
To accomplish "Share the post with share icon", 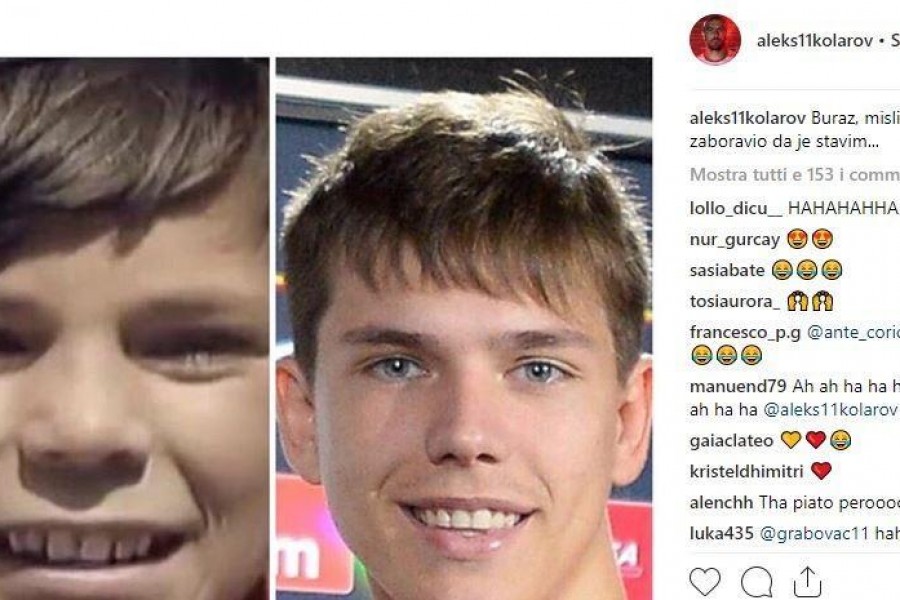I will [807, 582].
